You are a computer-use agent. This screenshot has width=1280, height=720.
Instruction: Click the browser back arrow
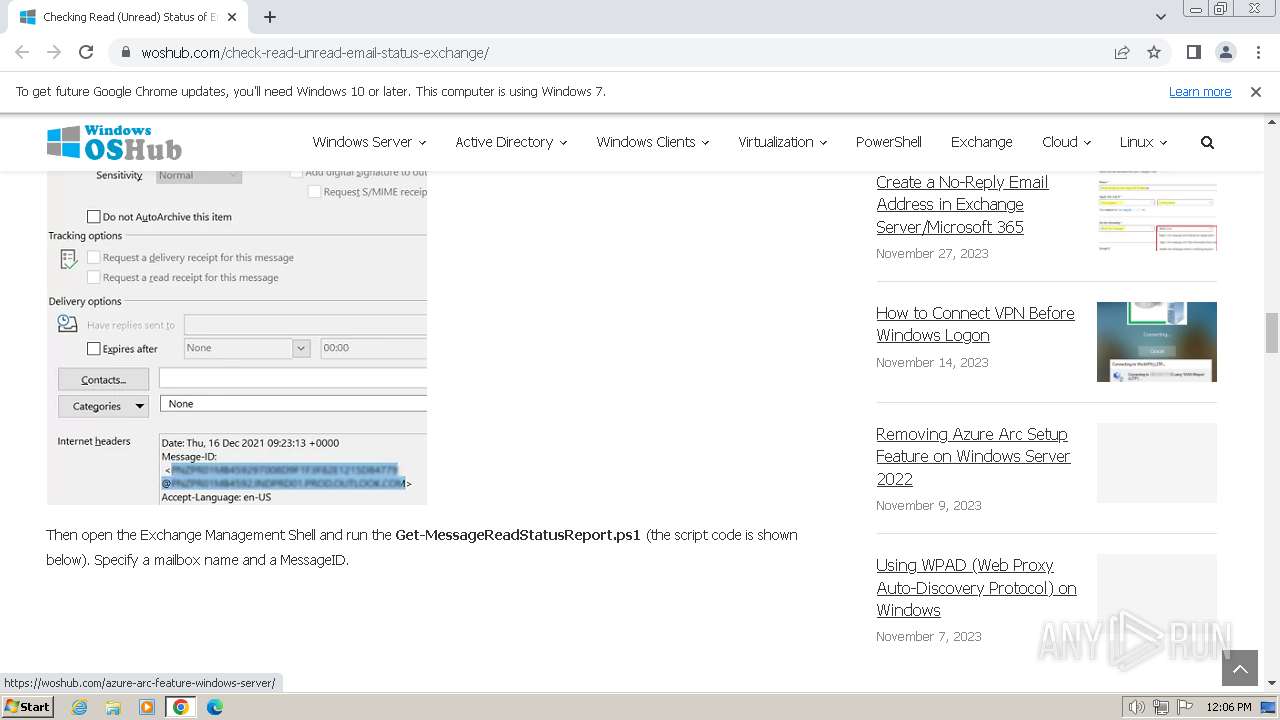[22, 52]
